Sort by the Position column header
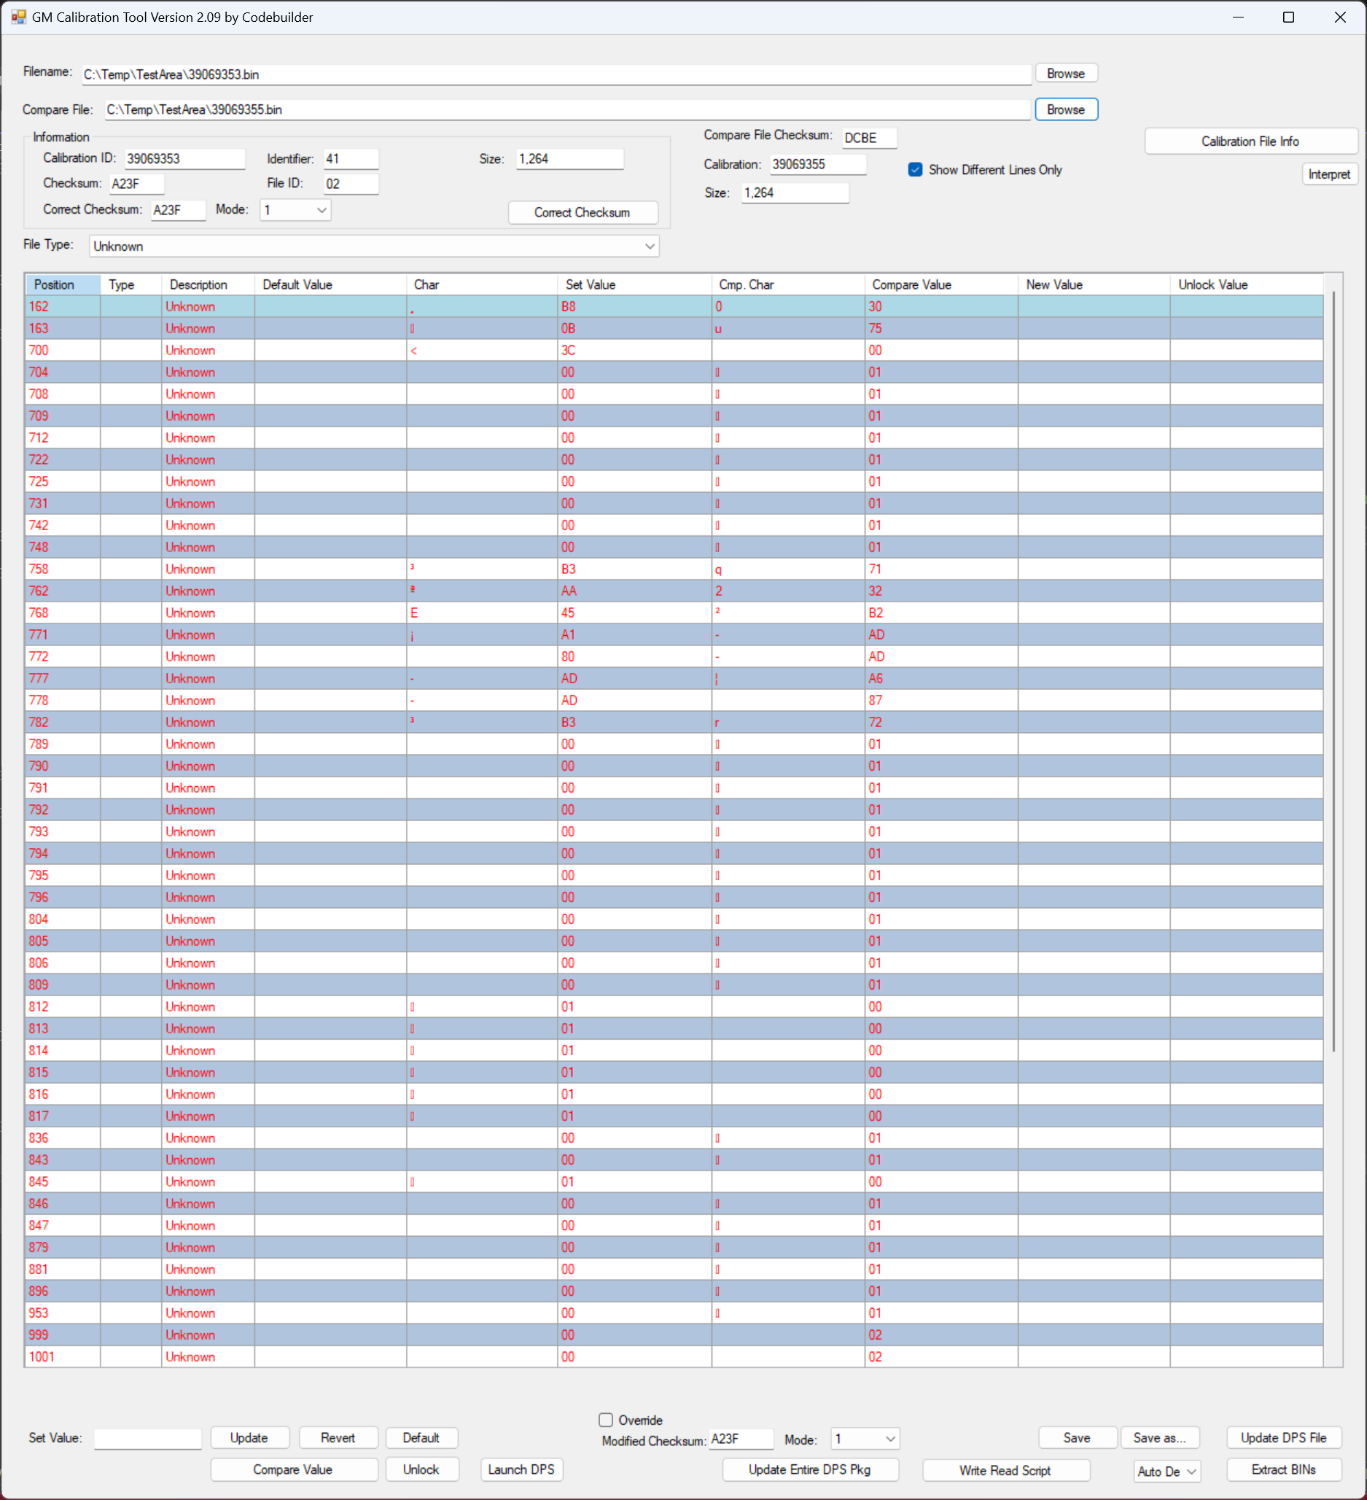Viewport: 1367px width, 1500px height. pyautogui.click(x=63, y=285)
